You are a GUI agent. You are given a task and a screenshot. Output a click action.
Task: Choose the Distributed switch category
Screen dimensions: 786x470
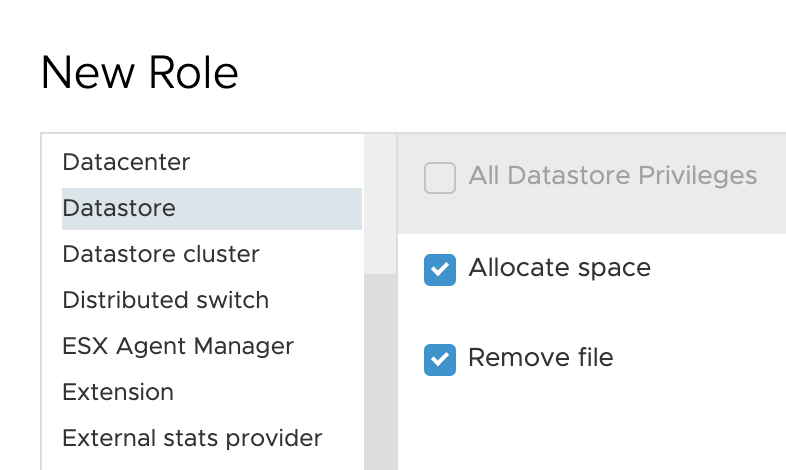point(165,301)
